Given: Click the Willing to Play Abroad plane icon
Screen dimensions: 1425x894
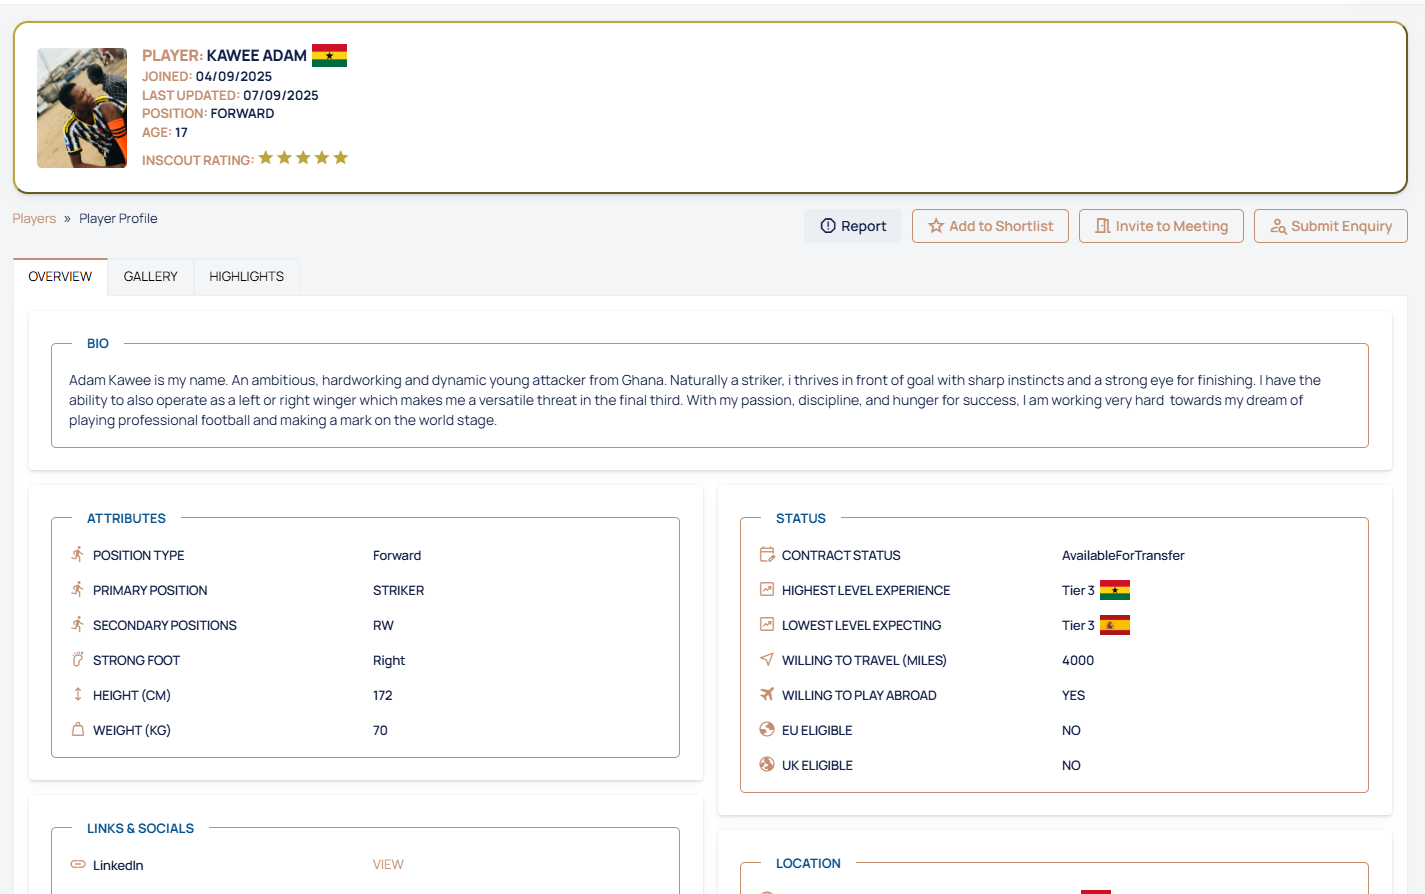Looking at the screenshot, I should (x=767, y=694).
